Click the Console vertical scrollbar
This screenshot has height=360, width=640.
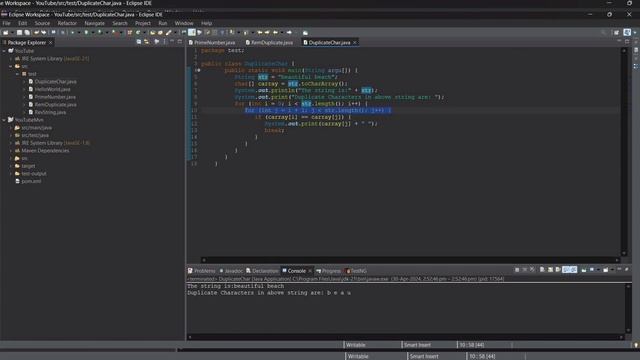pyautogui.click(x=629, y=308)
